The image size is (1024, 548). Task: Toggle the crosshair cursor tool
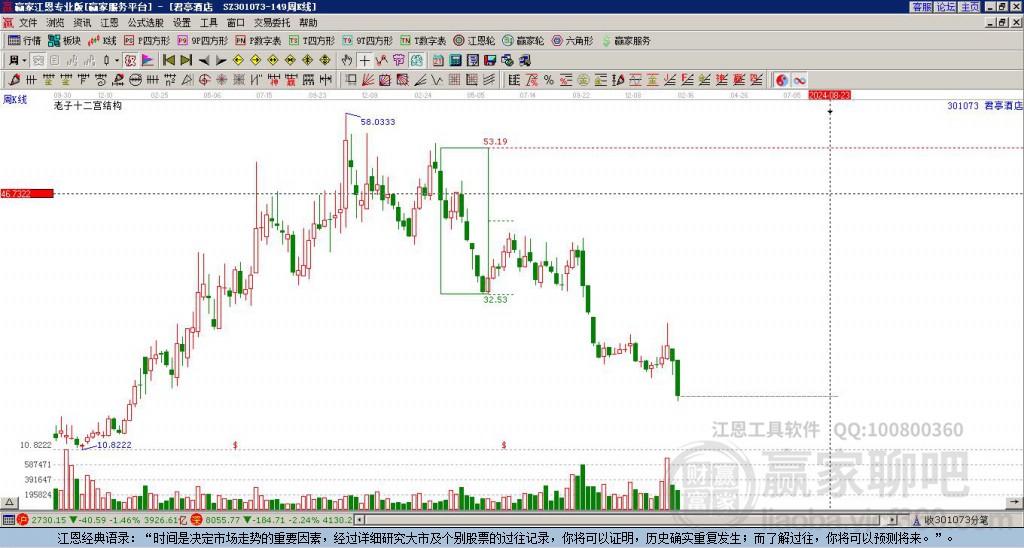(364, 60)
